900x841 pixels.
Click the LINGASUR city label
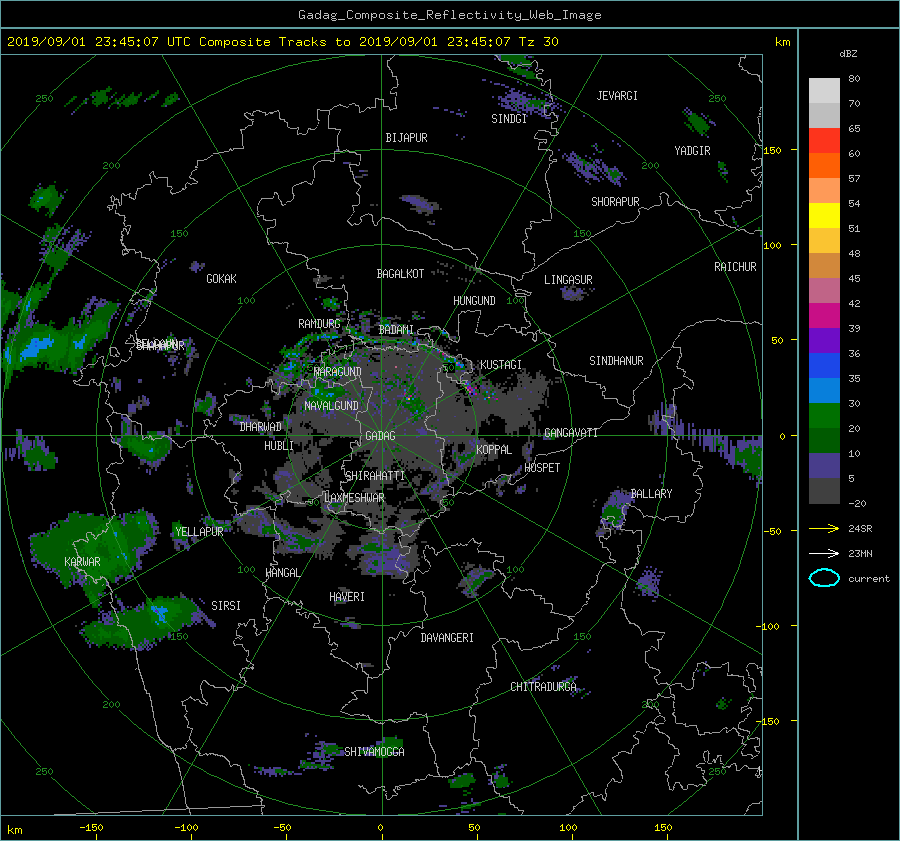pos(568,280)
